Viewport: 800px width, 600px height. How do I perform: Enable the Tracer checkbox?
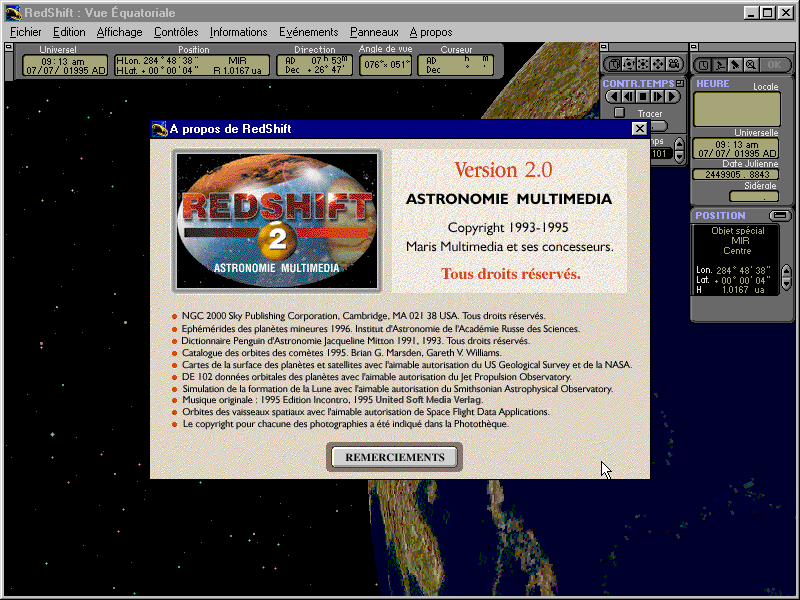pyautogui.click(x=619, y=113)
